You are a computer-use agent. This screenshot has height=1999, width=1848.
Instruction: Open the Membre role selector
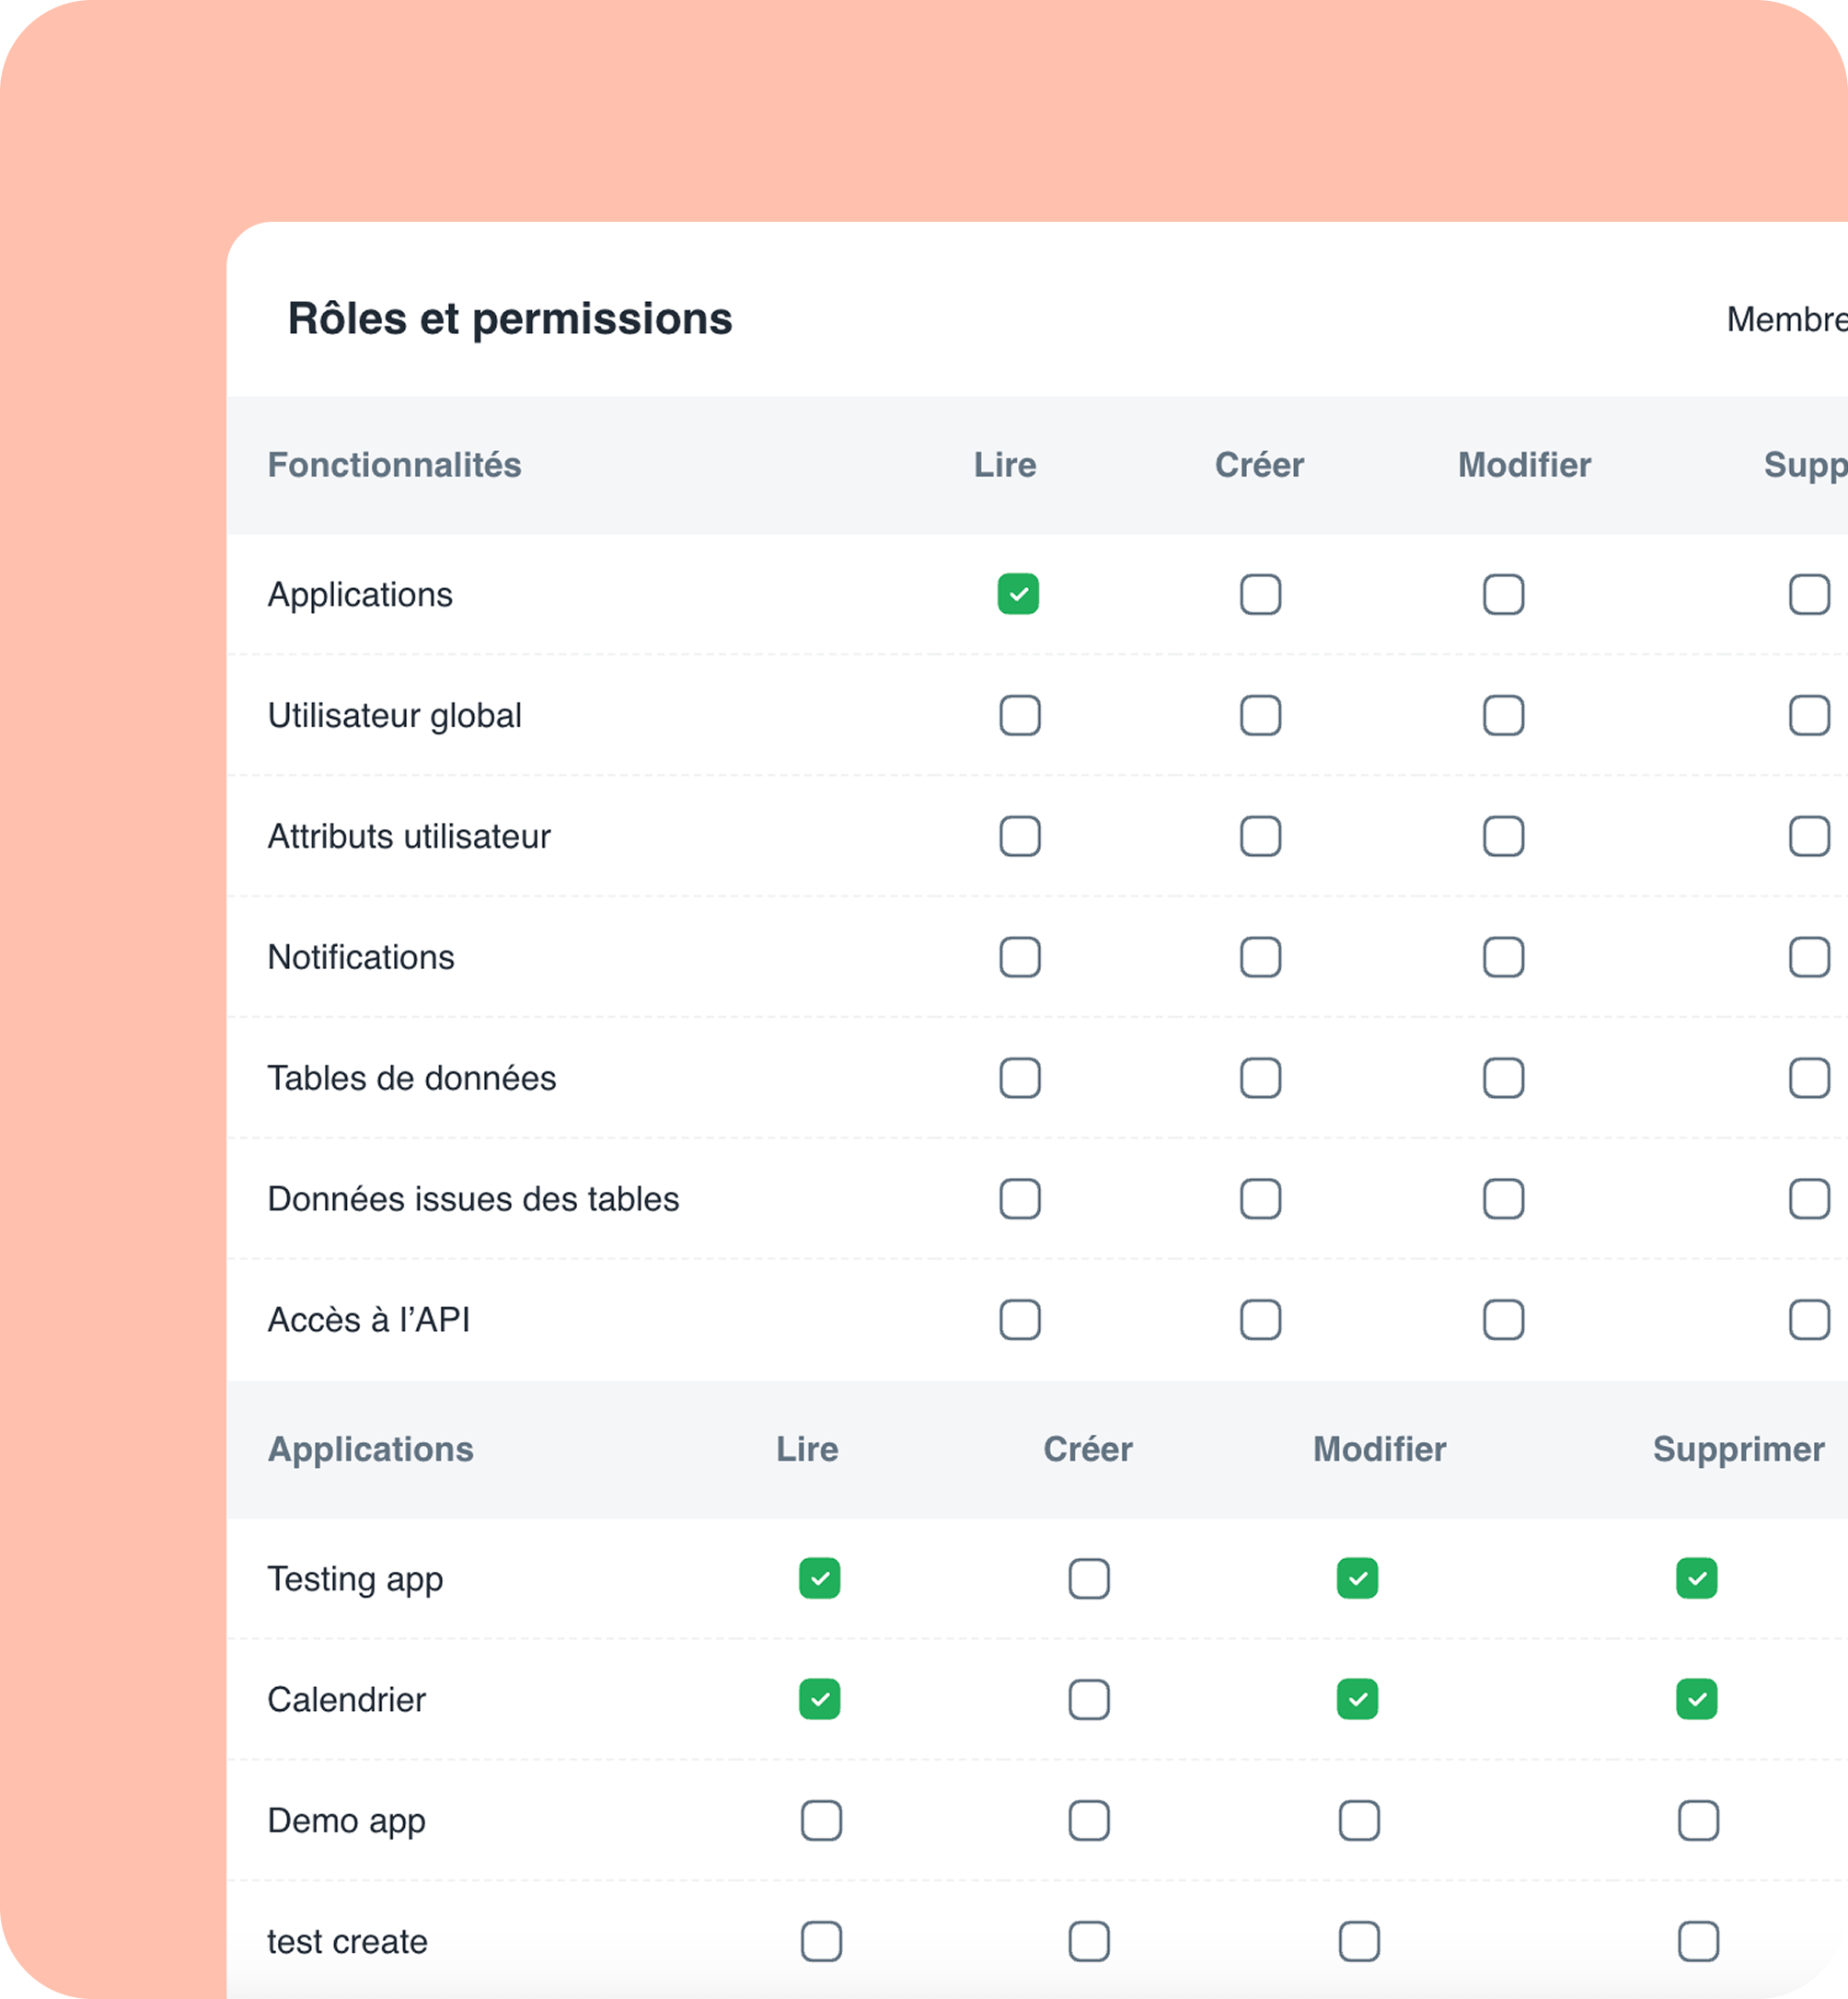[x=1785, y=320]
